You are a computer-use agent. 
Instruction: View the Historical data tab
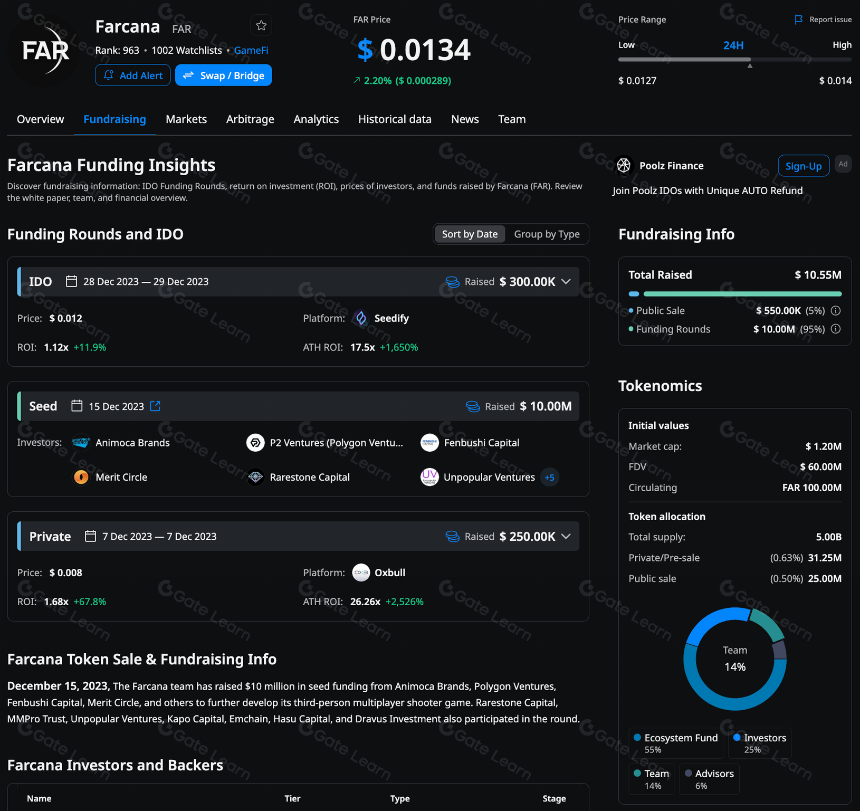pyautogui.click(x=395, y=119)
